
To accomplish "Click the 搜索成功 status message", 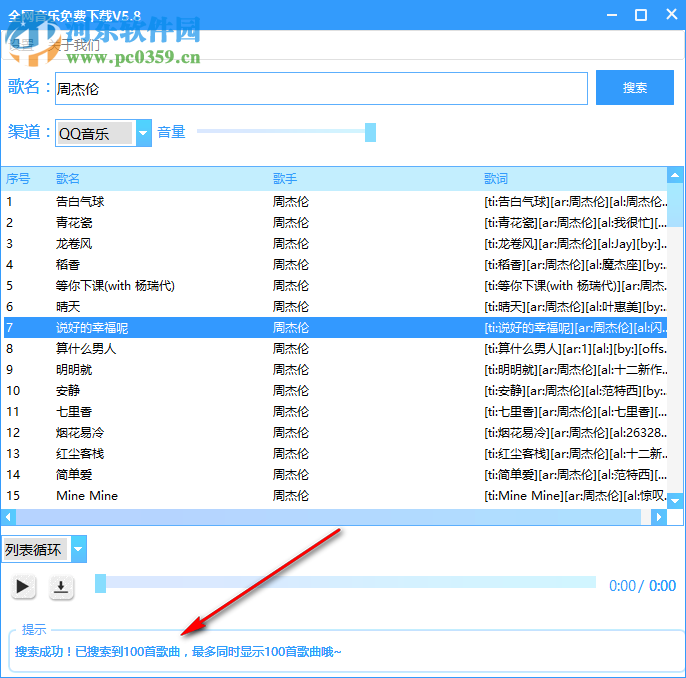I will (x=178, y=652).
